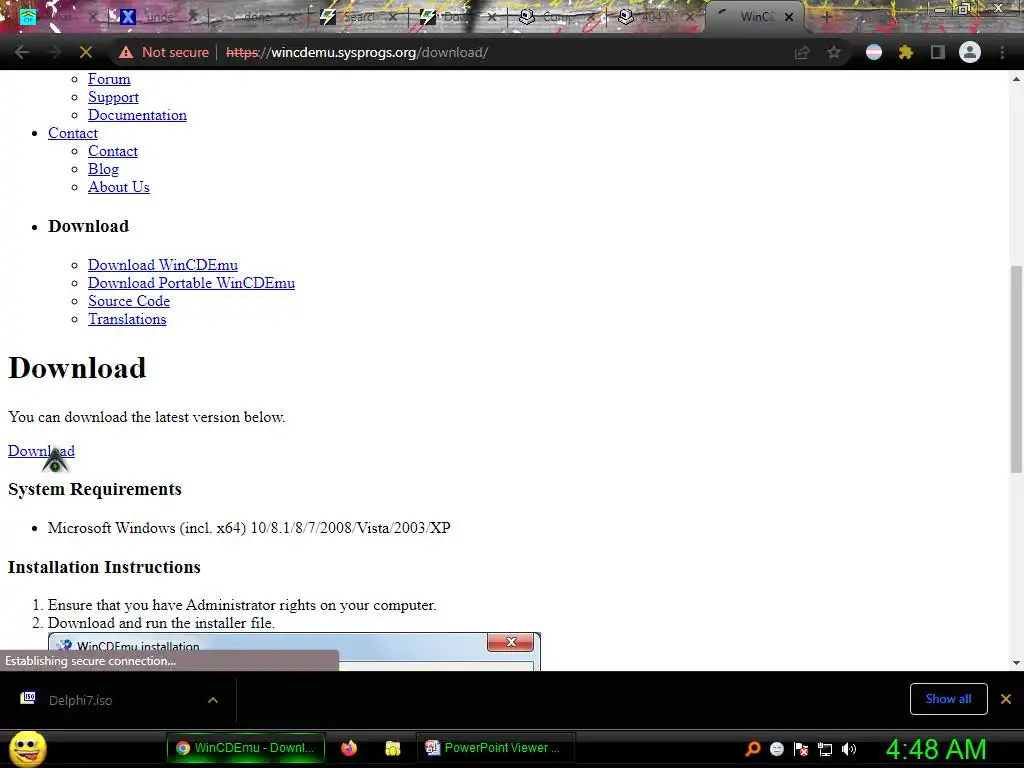The image size is (1024, 768).
Task: Open the Support link
Action: click(x=113, y=97)
